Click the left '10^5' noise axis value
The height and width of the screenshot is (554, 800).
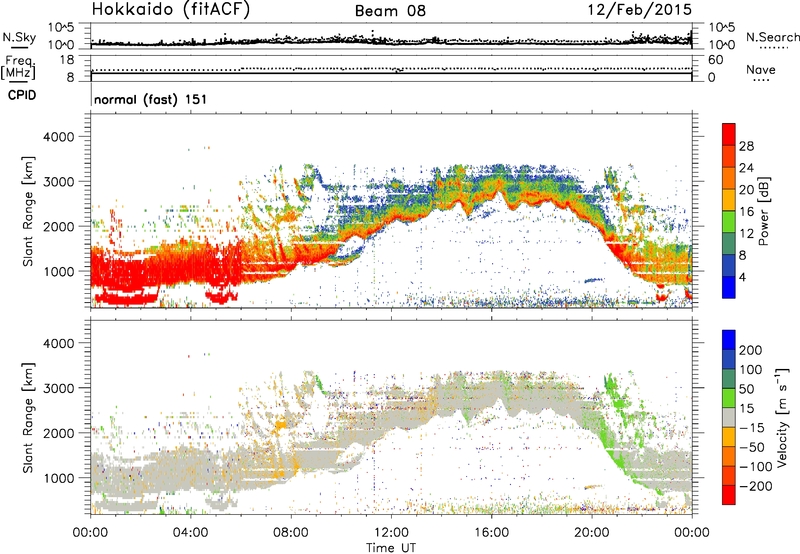61,27
